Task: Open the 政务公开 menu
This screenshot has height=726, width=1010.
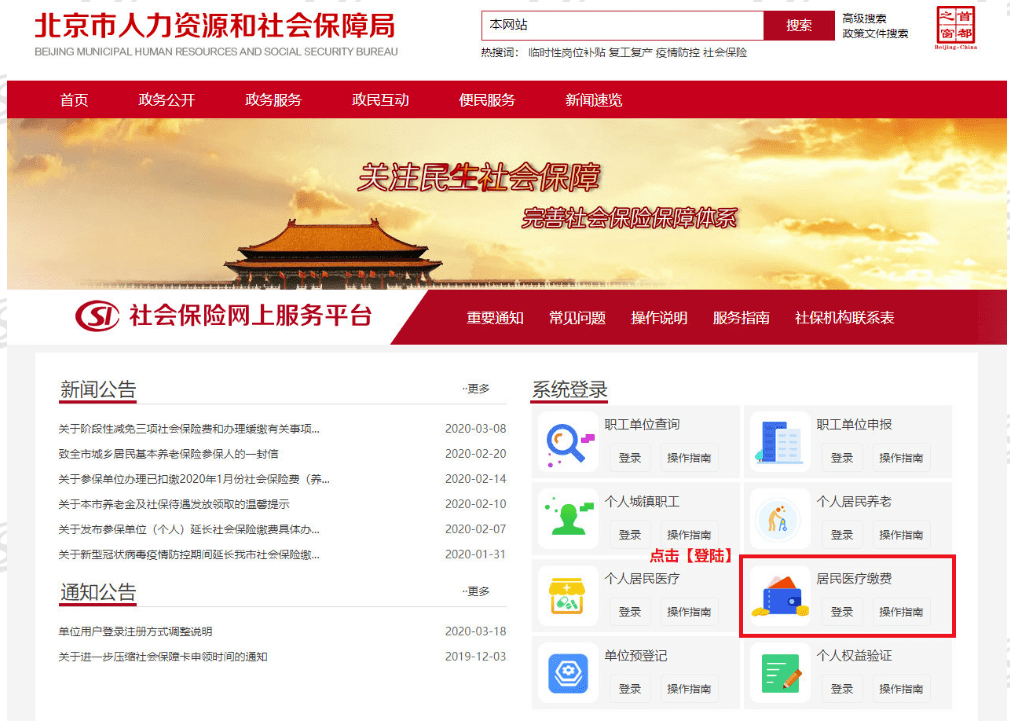Action: [x=166, y=100]
